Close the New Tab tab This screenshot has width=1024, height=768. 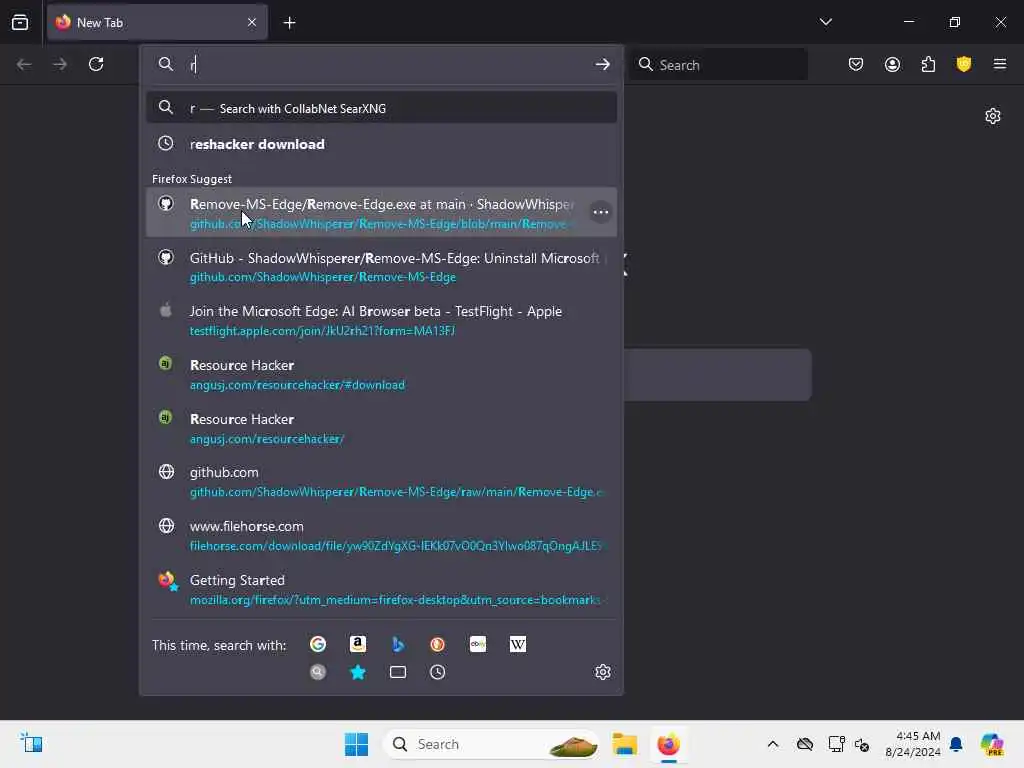252,22
